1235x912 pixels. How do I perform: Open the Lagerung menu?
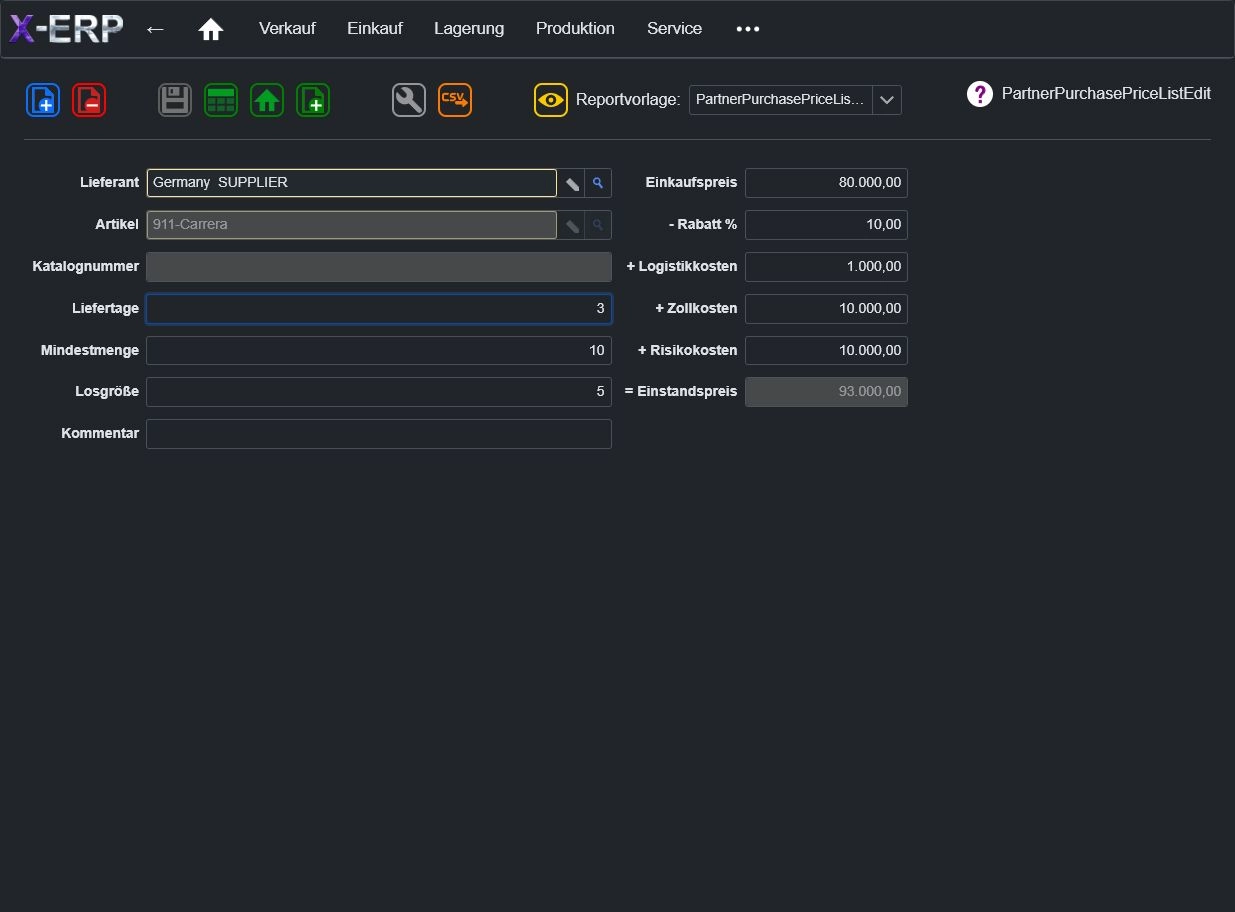[469, 29]
